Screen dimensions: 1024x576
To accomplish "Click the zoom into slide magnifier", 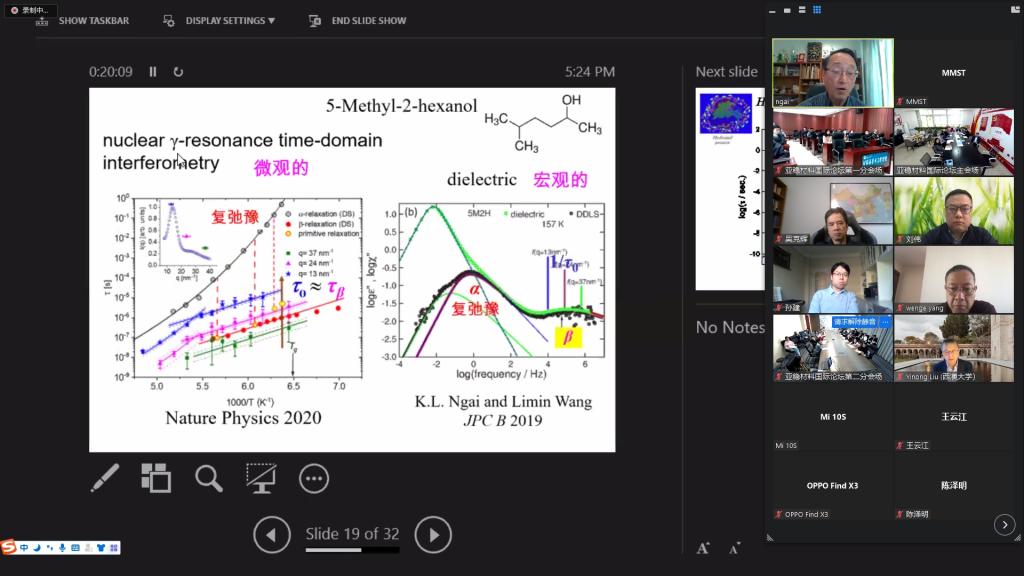I will [208, 478].
